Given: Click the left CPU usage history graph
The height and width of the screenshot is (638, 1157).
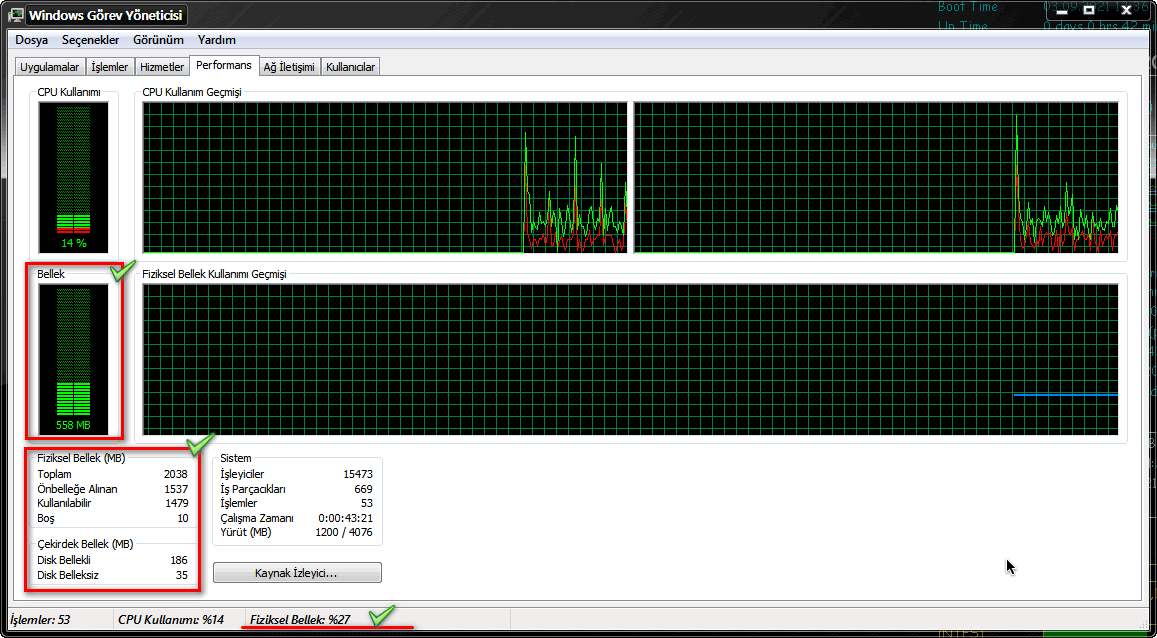Looking at the screenshot, I should (384, 178).
